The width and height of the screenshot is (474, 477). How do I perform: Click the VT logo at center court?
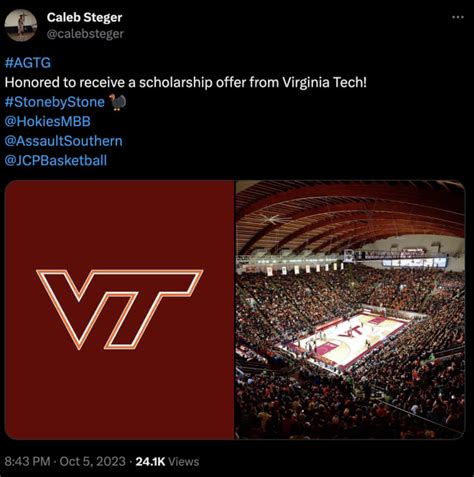pos(350,332)
